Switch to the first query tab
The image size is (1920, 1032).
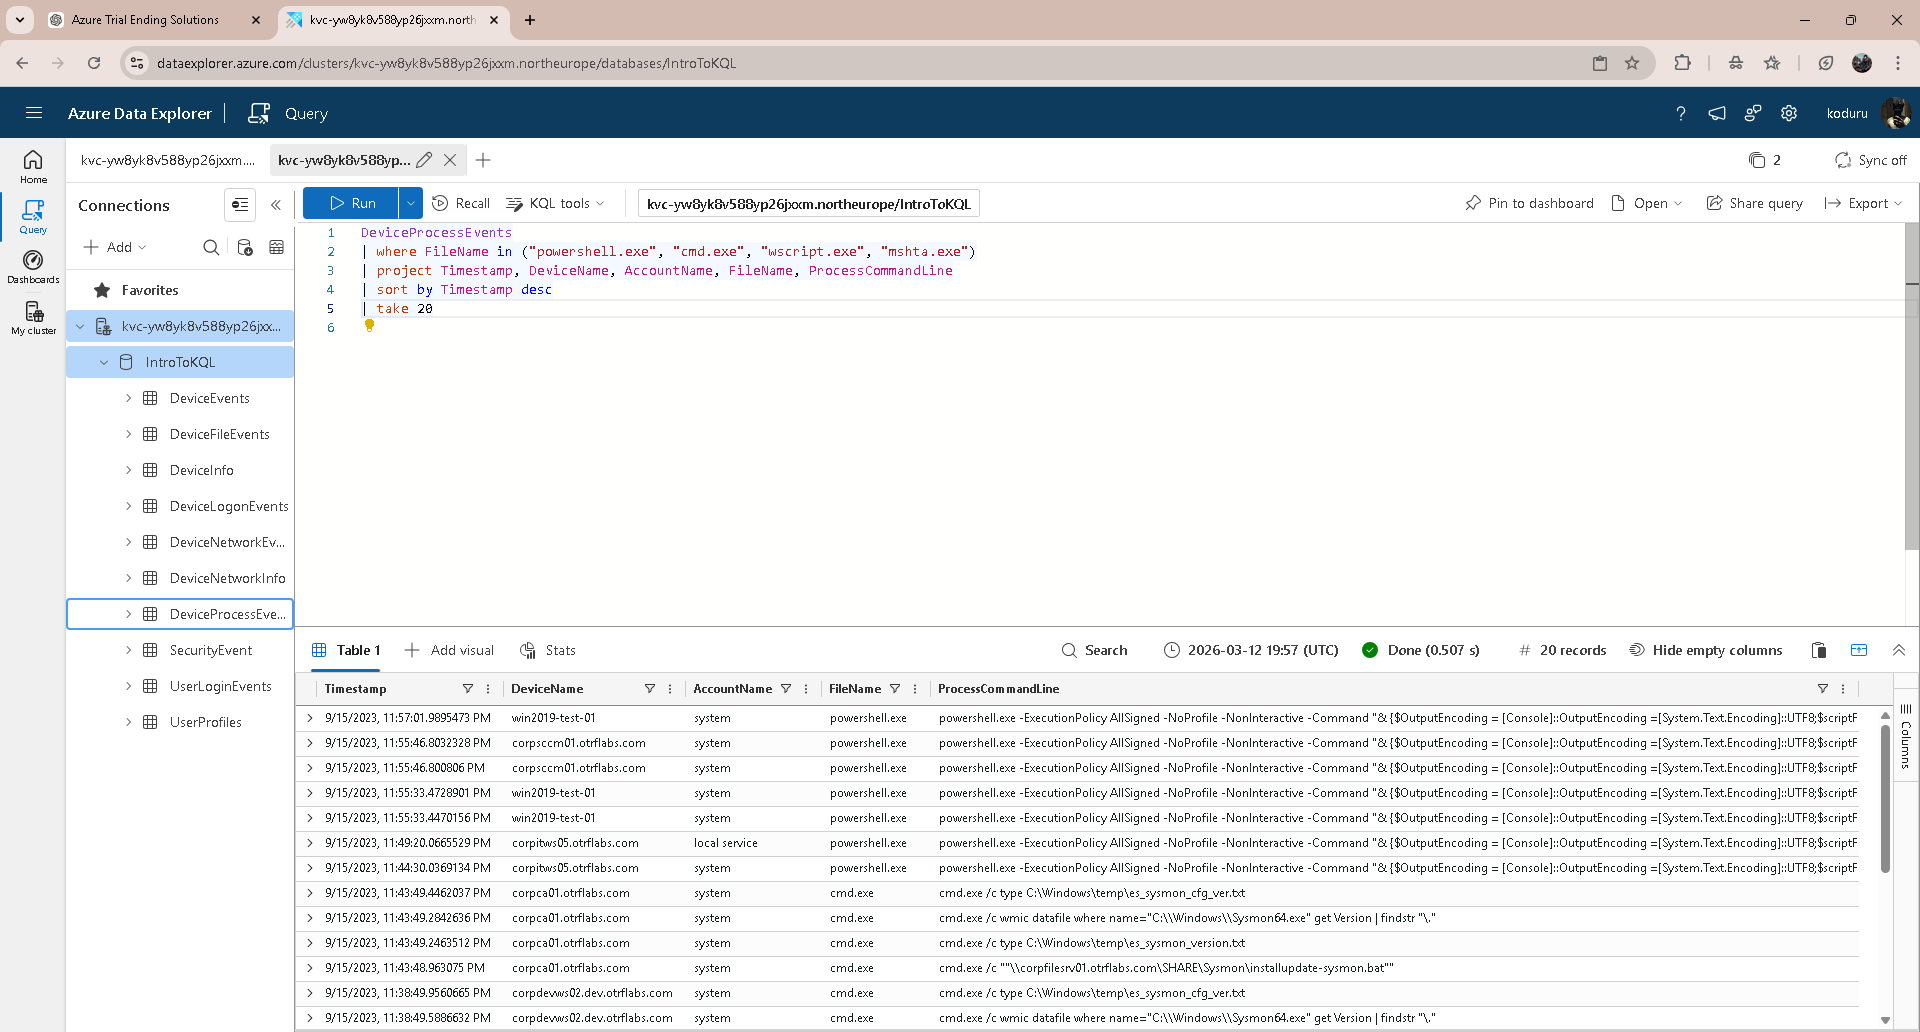[x=168, y=160]
